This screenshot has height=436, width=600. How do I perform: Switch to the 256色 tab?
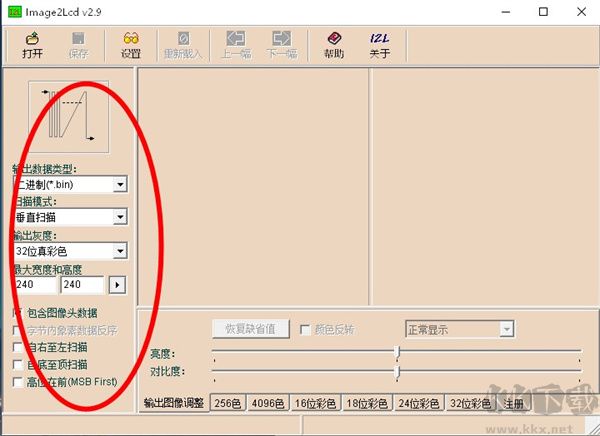tap(228, 403)
